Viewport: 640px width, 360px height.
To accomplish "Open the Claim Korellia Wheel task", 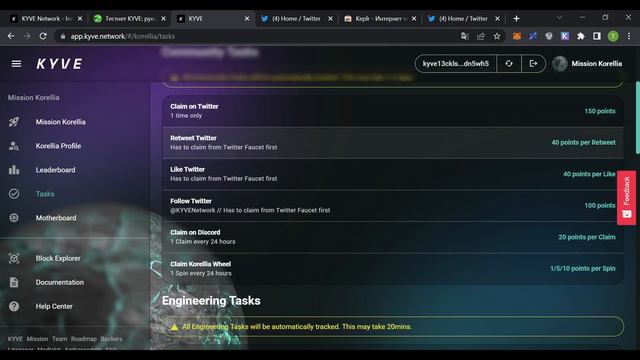I will (393, 269).
